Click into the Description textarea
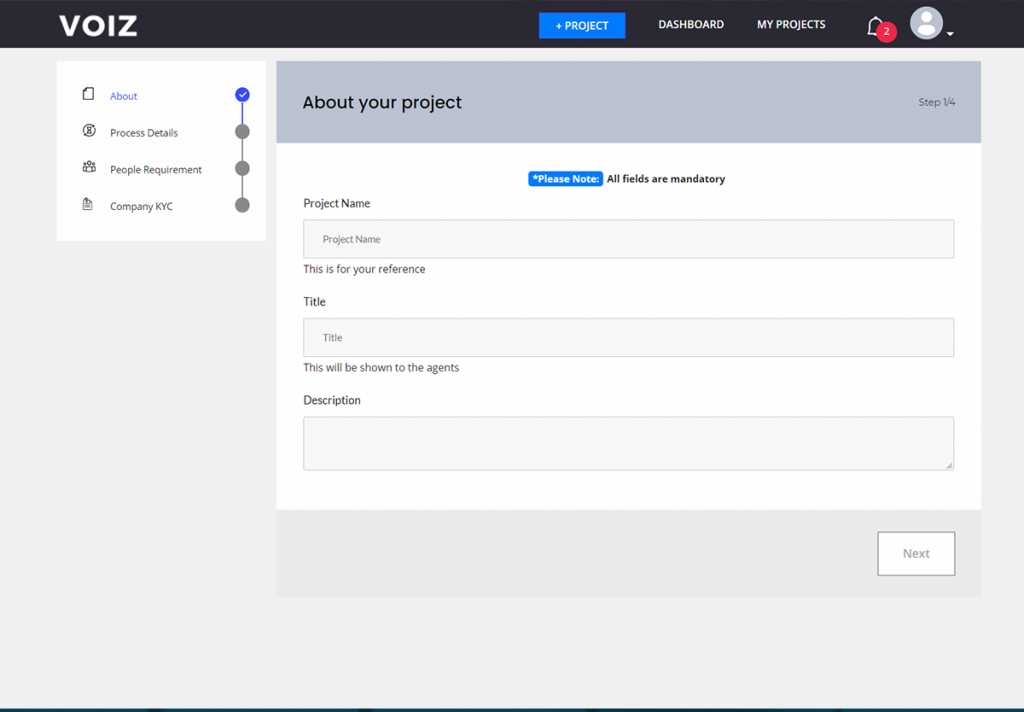1024x712 pixels. coord(628,444)
